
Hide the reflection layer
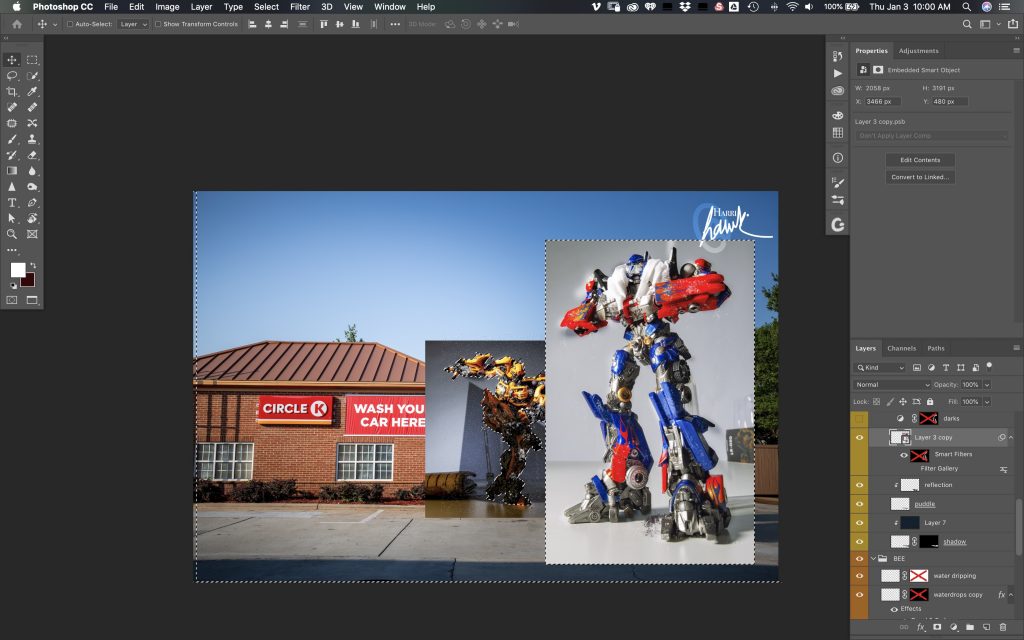coord(859,485)
